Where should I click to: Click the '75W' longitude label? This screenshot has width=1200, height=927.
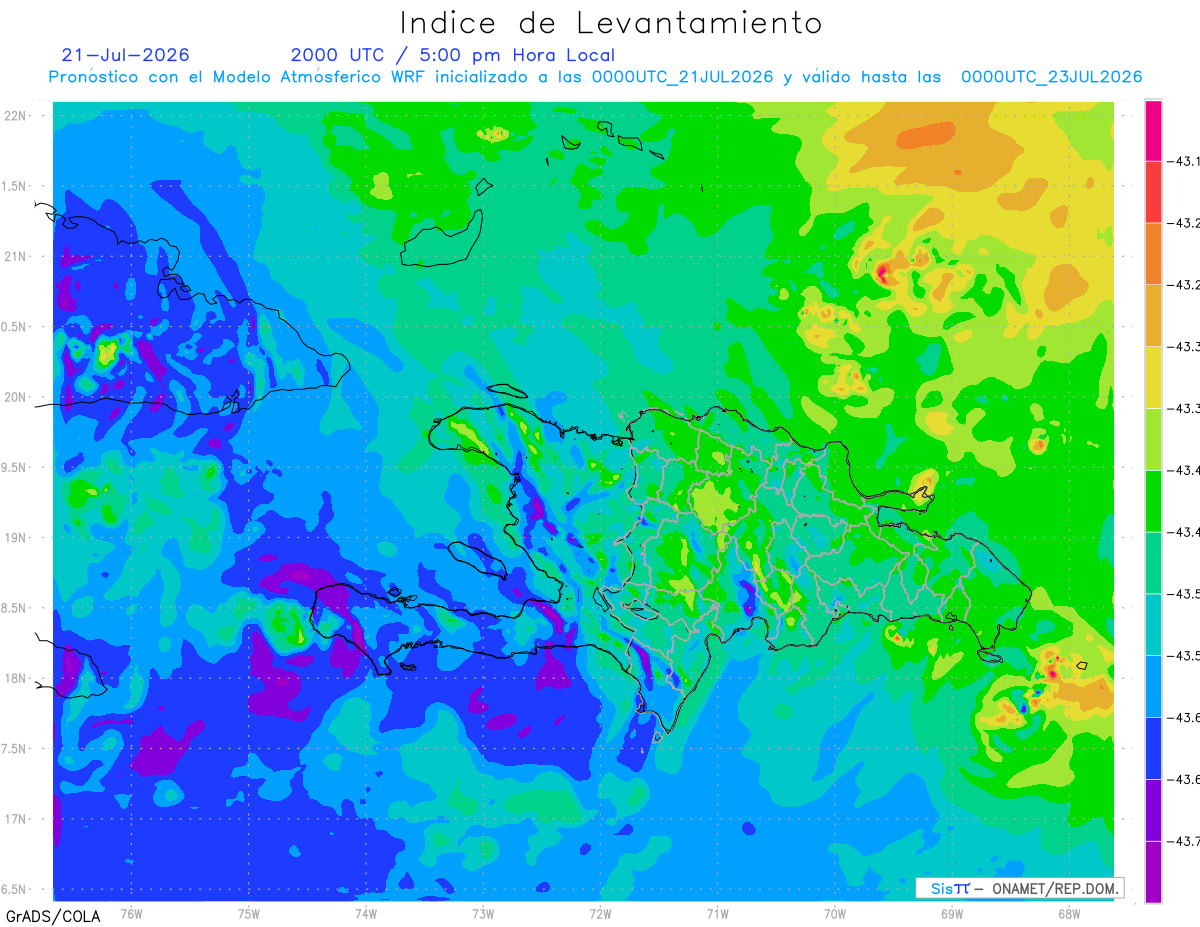click(x=249, y=913)
